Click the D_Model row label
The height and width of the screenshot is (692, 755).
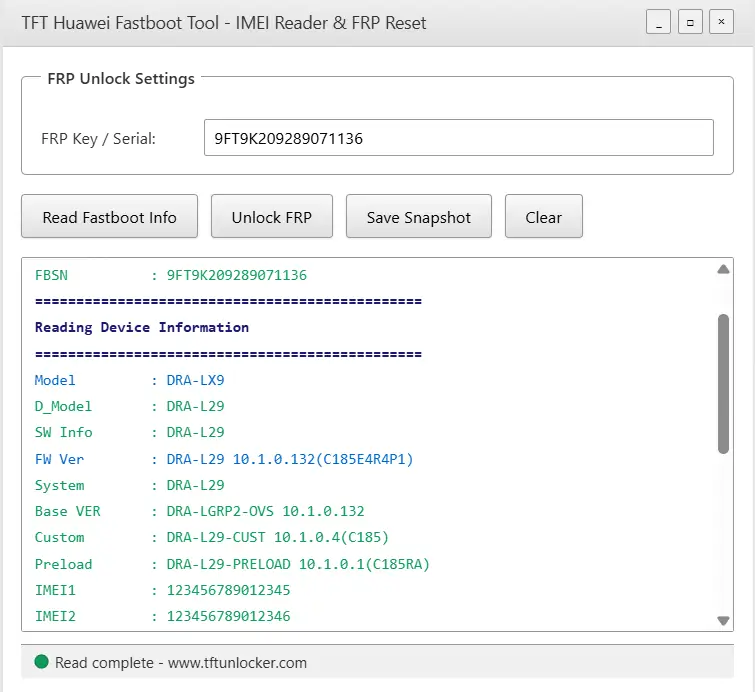(x=63, y=406)
